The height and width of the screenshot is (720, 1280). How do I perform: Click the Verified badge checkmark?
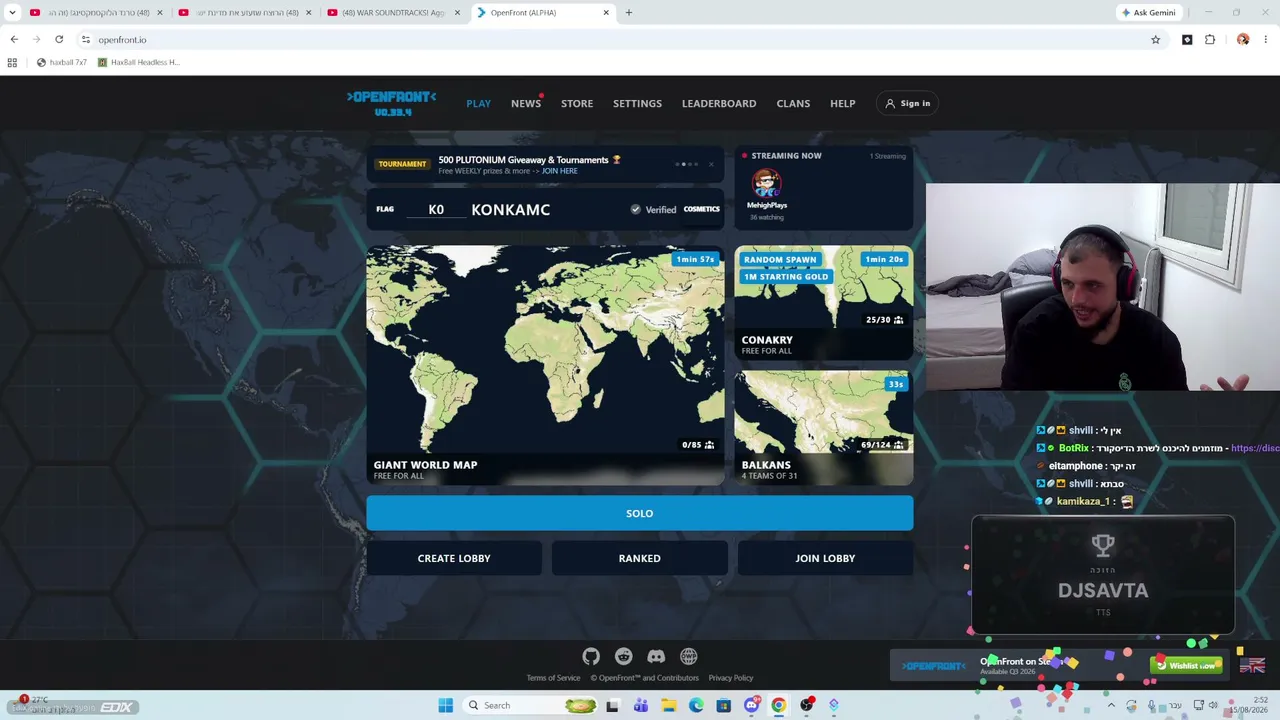[x=635, y=209]
